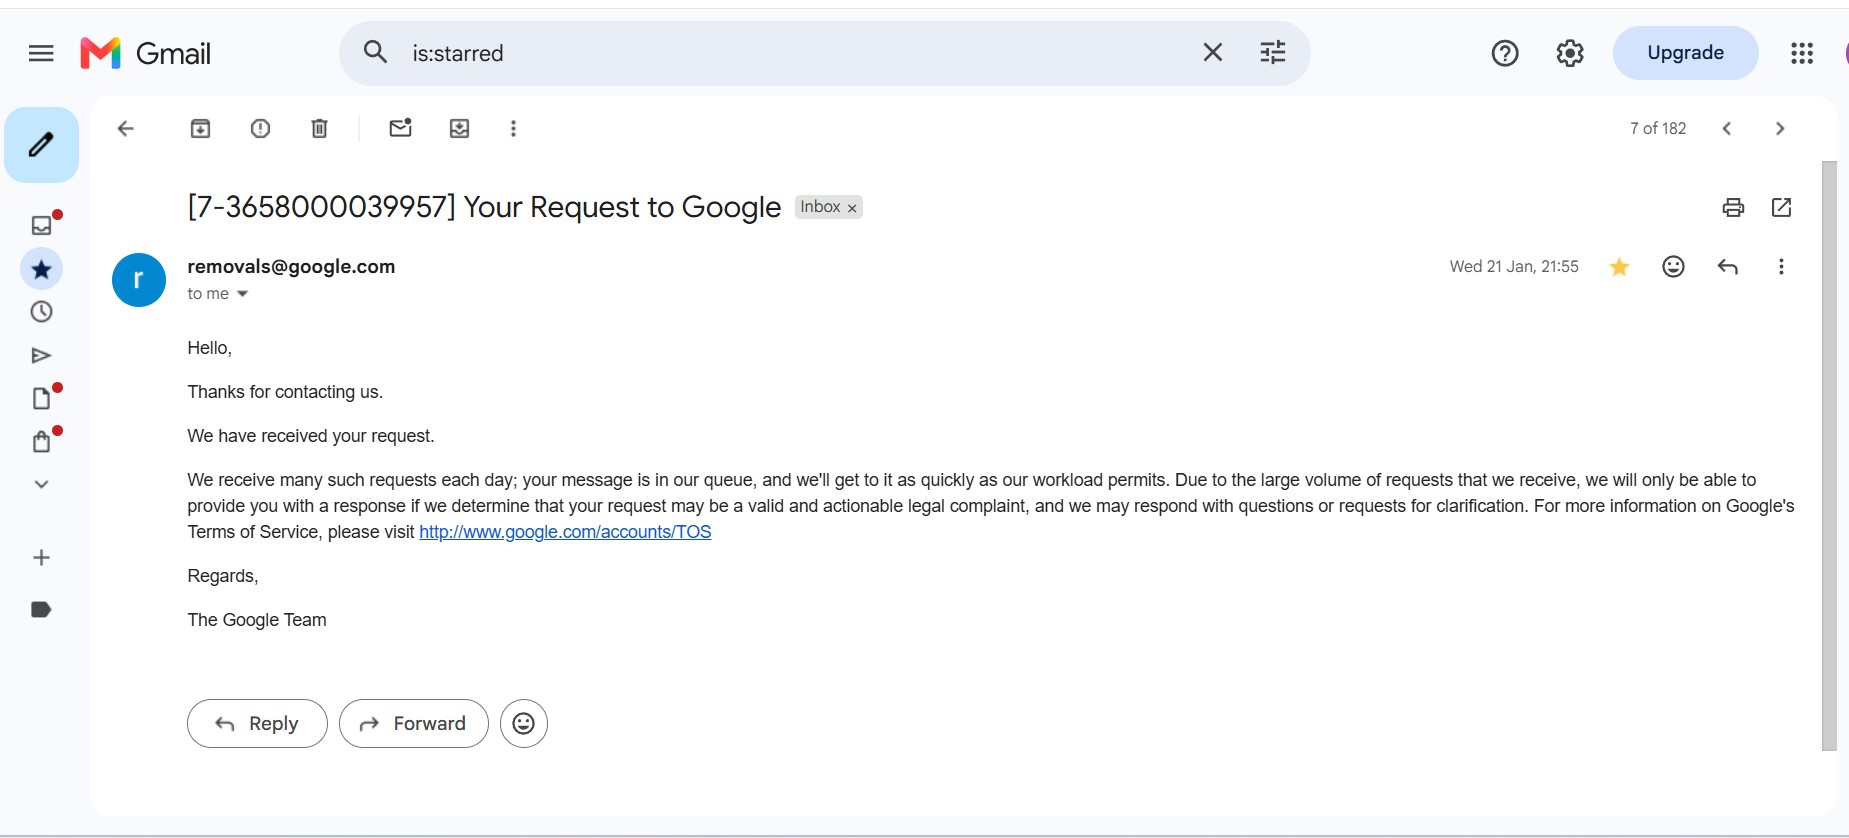This screenshot has width=1849, height=838.
Task: Move email to another folder icon
Action: coord(459,128)
